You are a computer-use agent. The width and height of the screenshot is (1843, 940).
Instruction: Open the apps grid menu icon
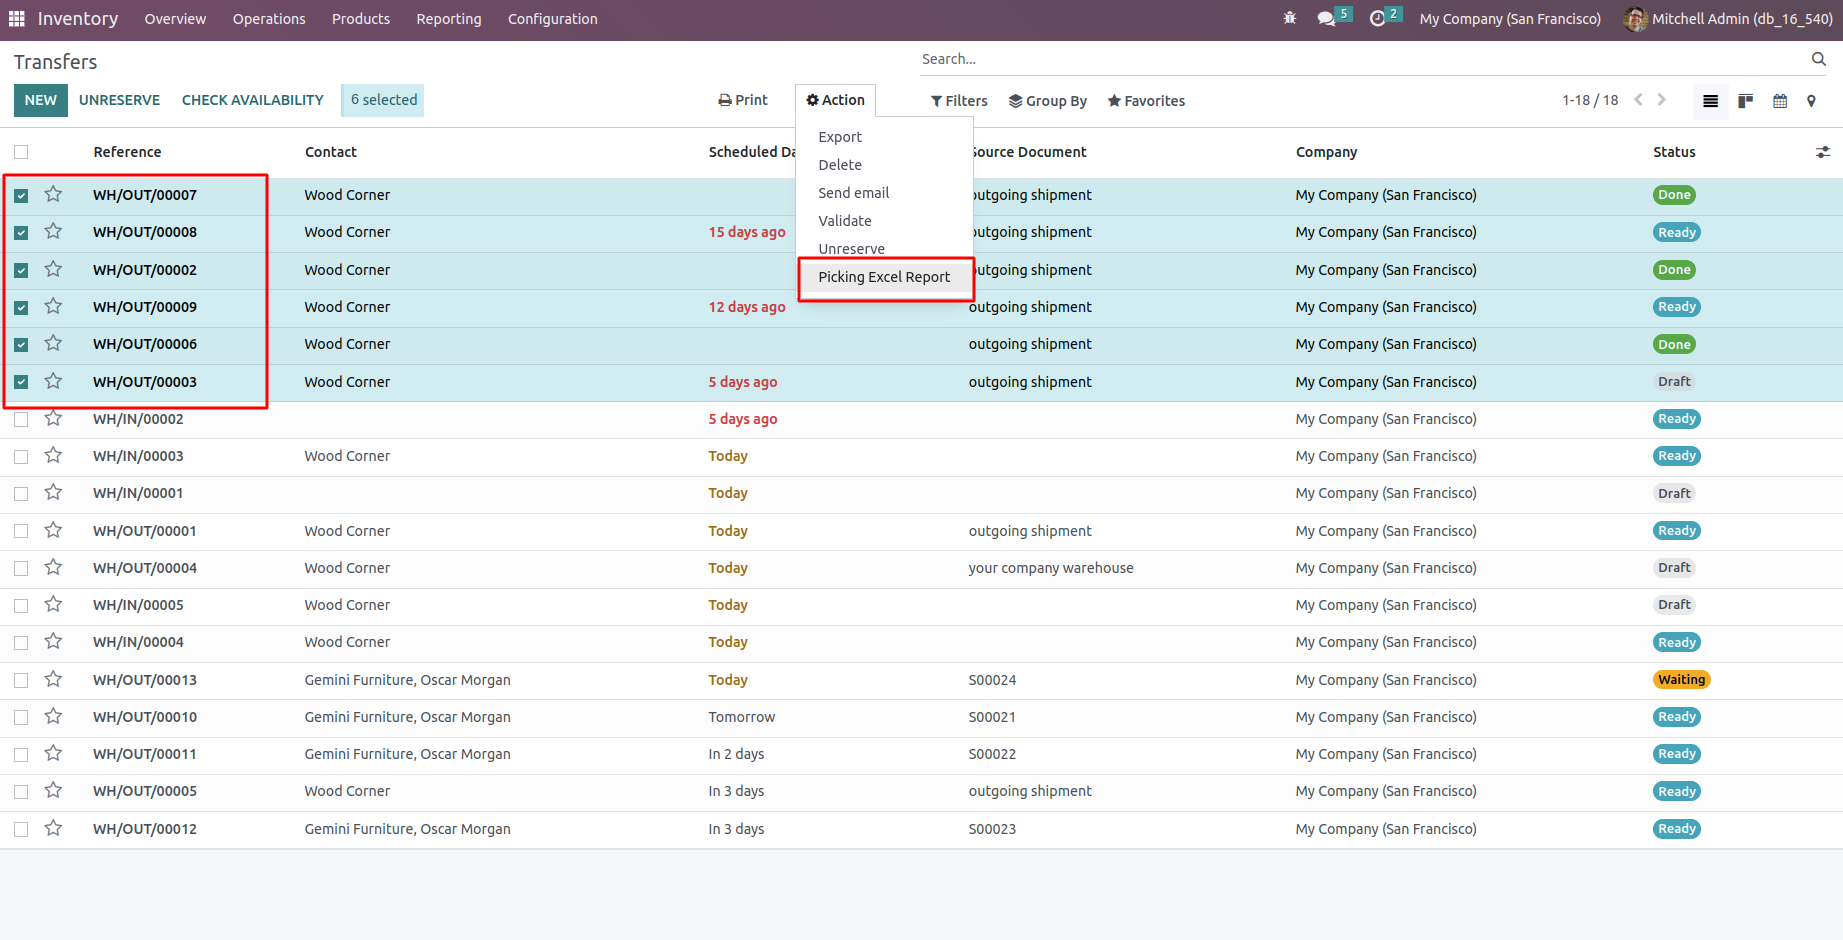coord(17,19)
